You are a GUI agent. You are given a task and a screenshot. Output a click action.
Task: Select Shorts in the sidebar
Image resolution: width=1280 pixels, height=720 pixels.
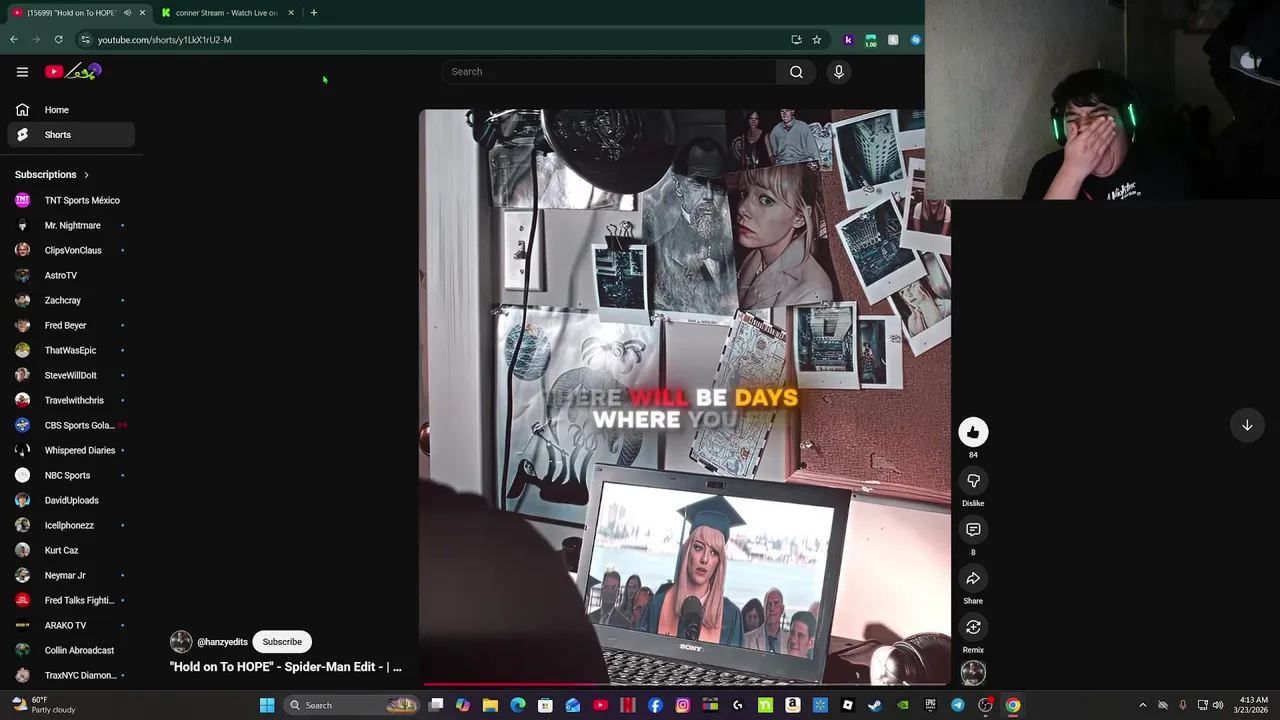coord(70,135)
